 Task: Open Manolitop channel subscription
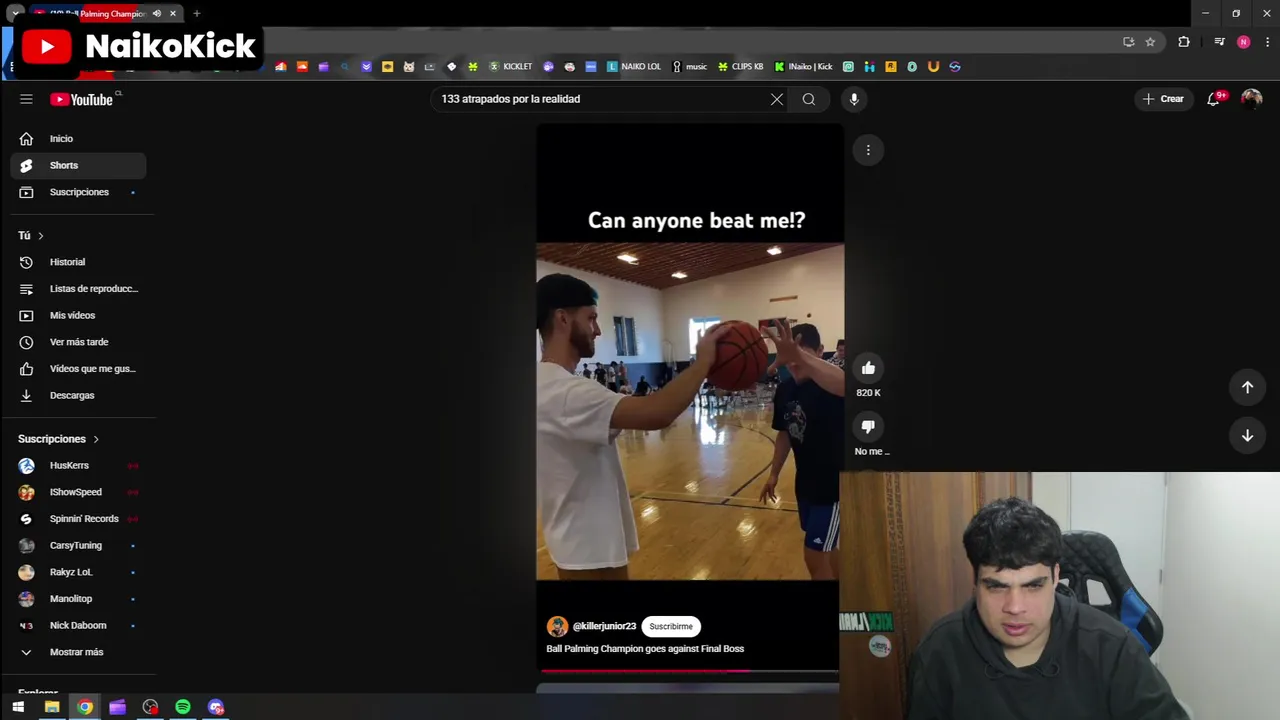tap(78, 599)
